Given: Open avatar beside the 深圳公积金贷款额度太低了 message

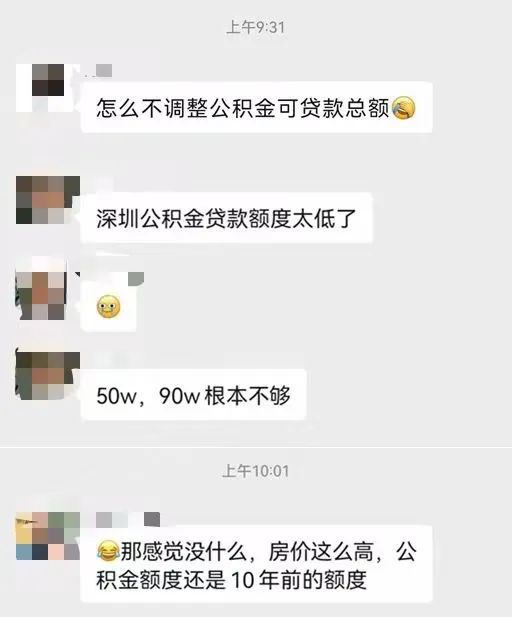Looking at the screenshot, I should [48, 200].
